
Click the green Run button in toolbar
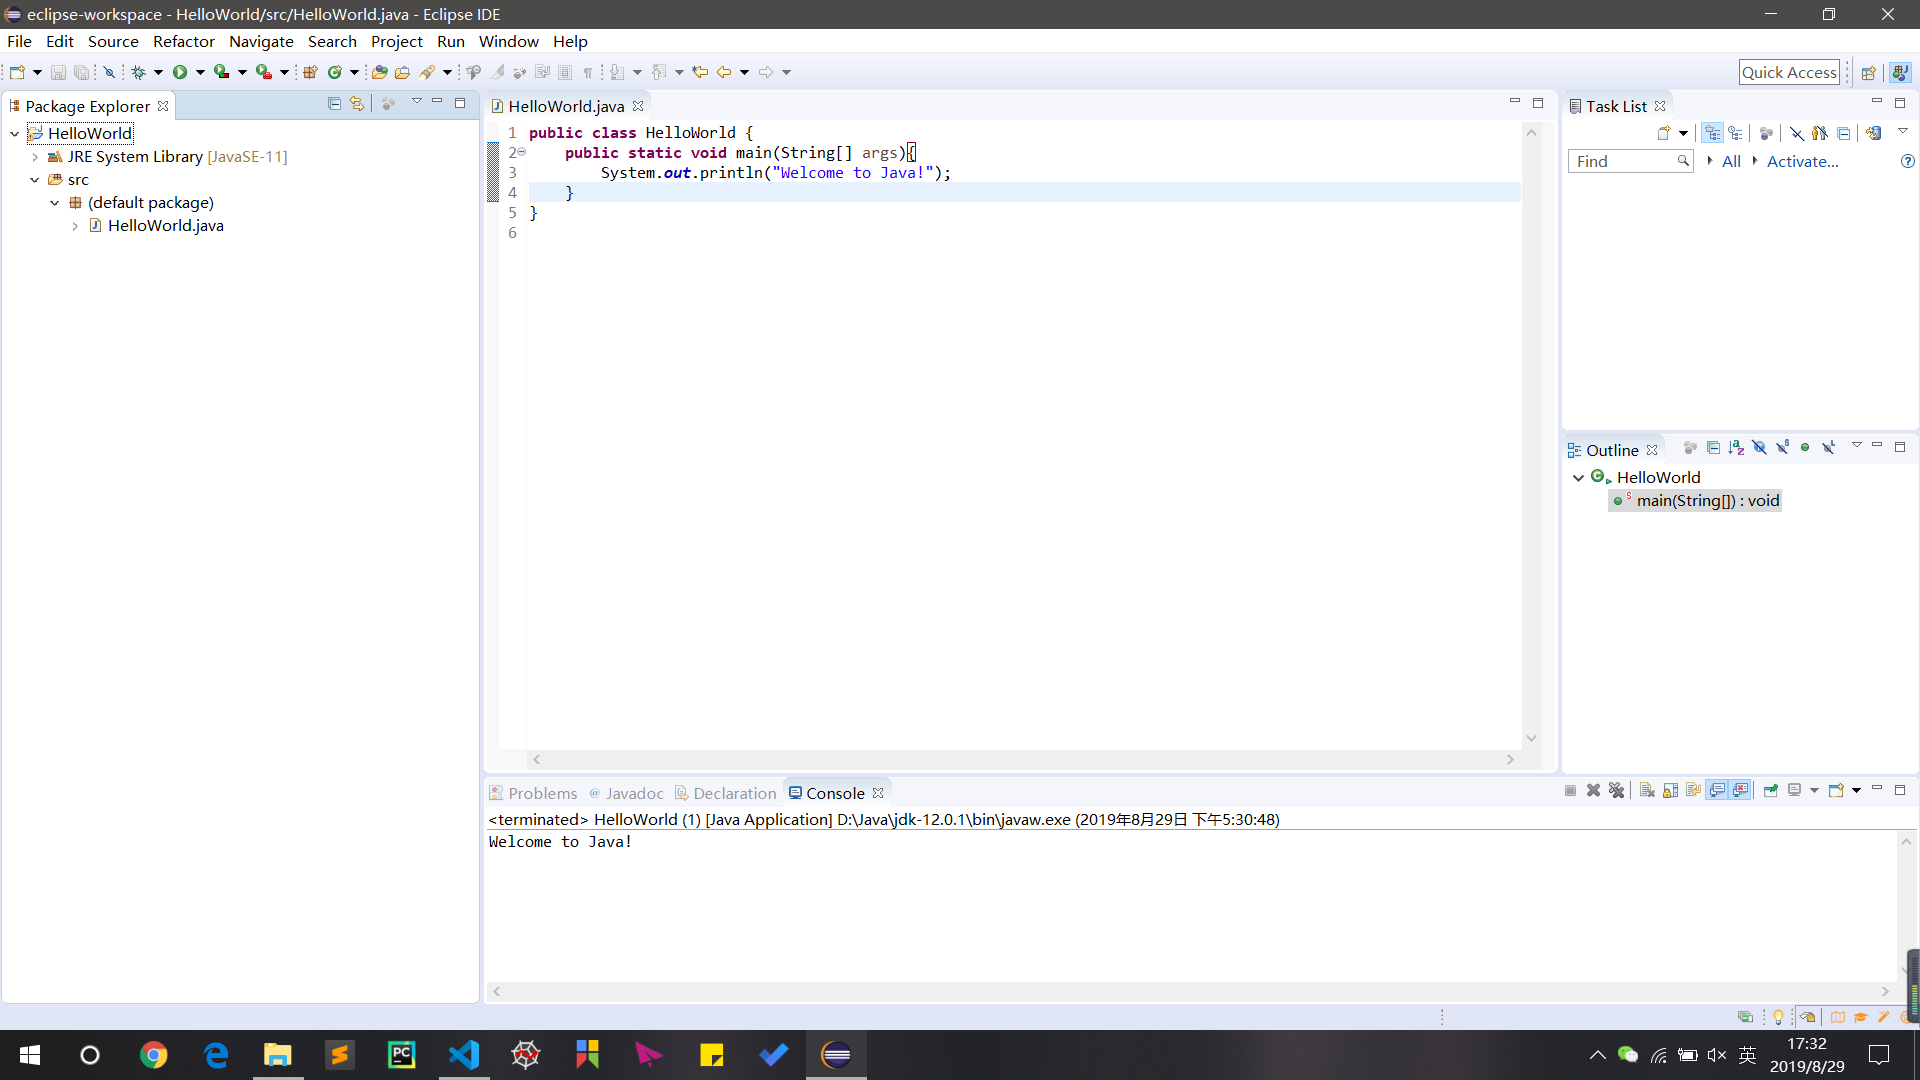click(180, 72)
